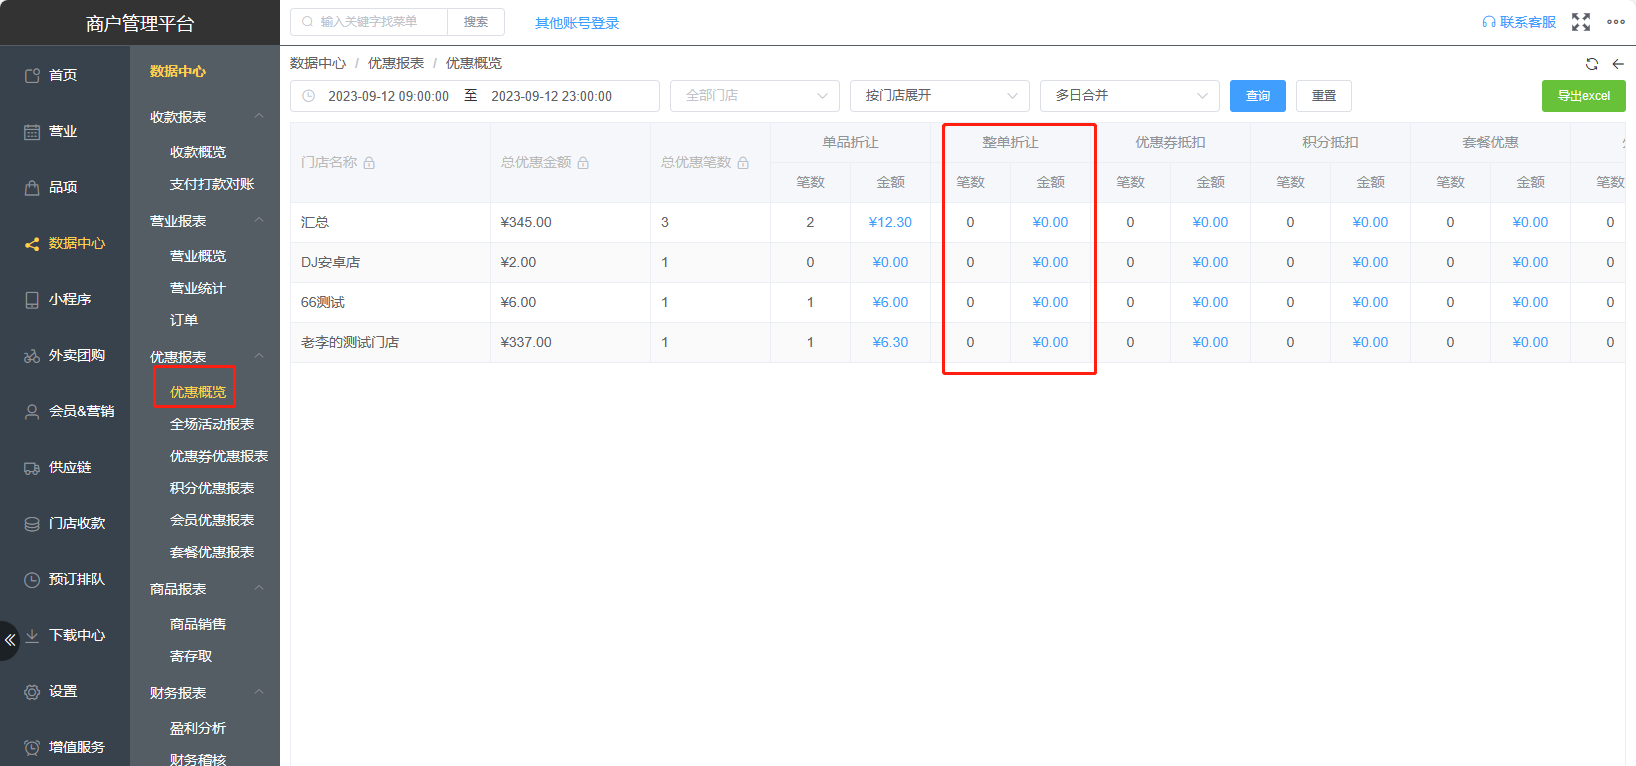Open 收款概览 report
The height and width of the screenshot is (766, 1636).
[x=198, y=152]
